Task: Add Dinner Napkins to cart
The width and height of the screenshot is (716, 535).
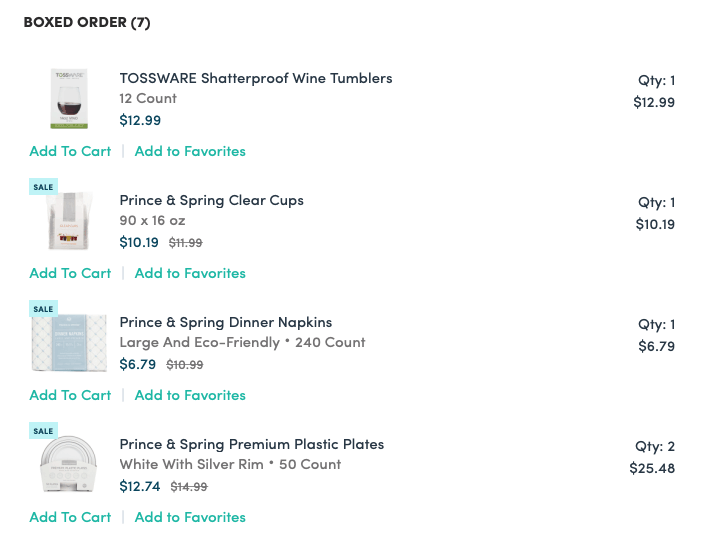Action: click(70, 395)
